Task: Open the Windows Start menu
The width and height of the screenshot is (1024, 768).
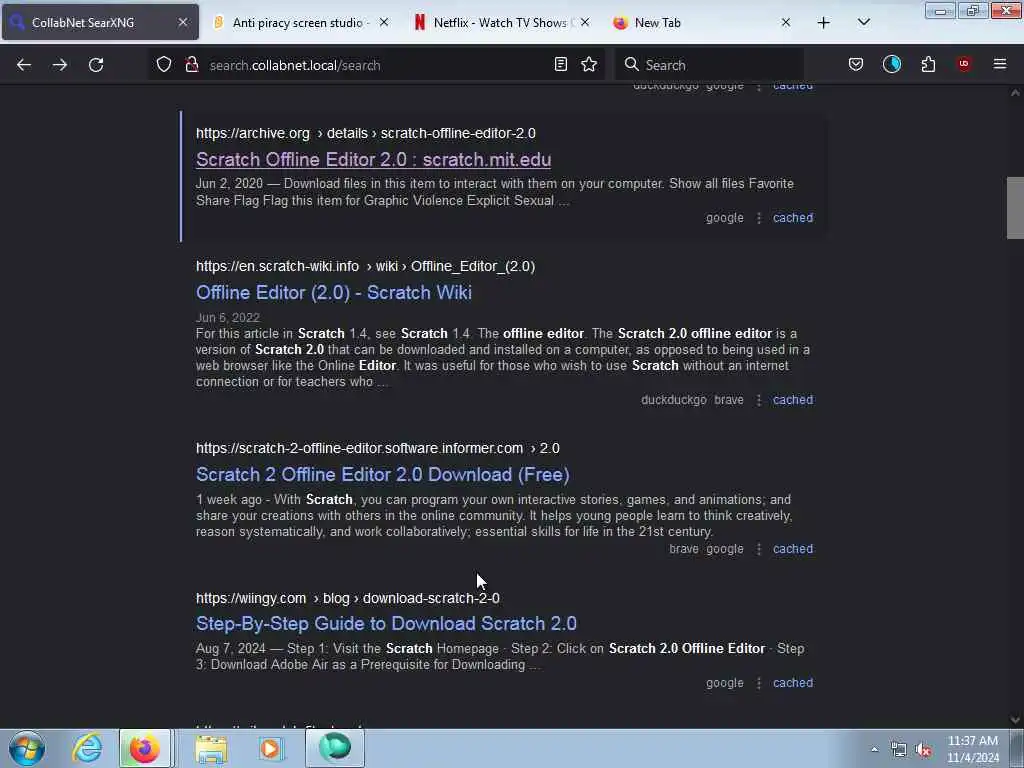Action: click(27, 748)
